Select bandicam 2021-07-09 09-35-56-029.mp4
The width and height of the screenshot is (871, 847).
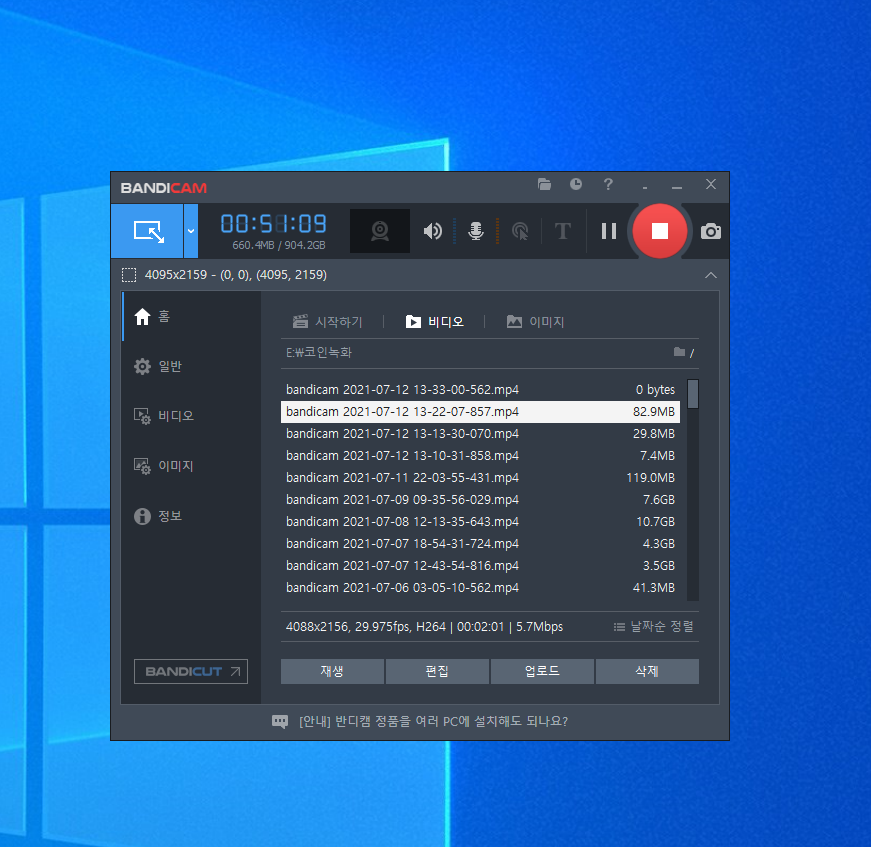click(x=480, y=500)
